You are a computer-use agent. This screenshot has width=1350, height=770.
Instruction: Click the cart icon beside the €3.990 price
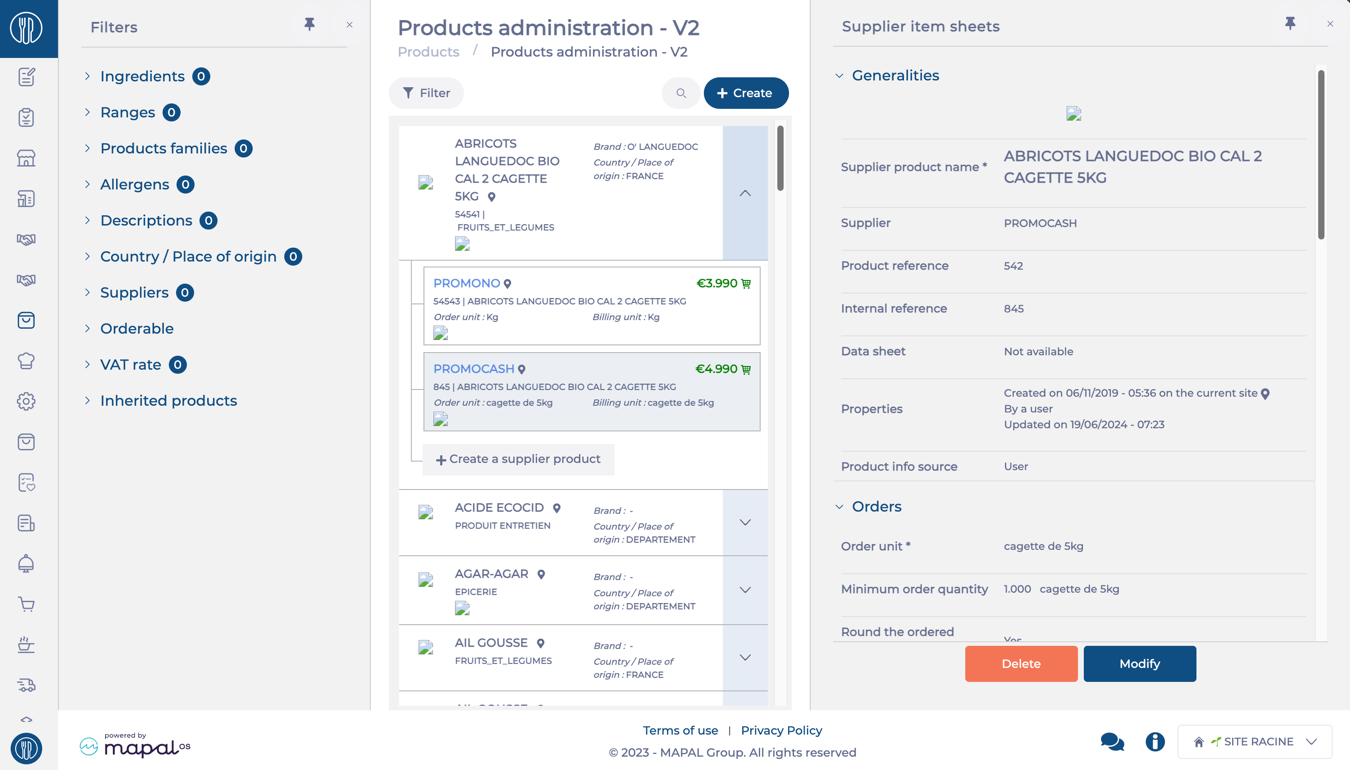coord(746,284)
